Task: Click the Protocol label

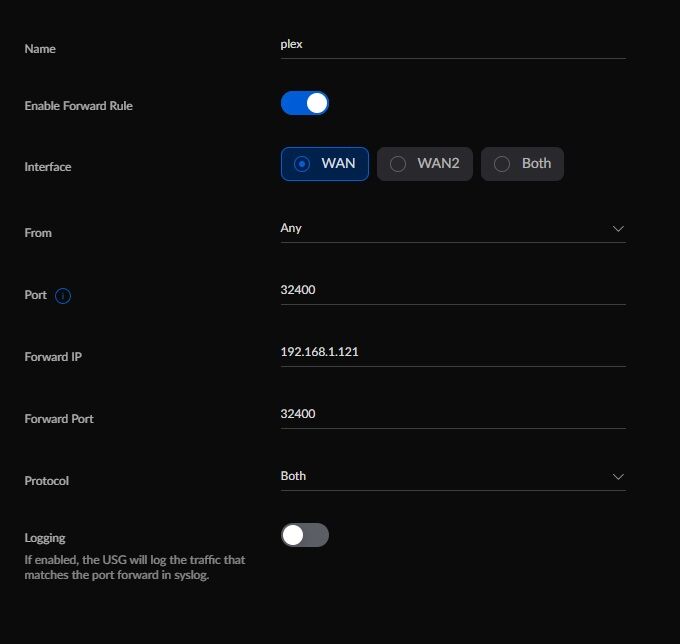Action: (x=46, y=481)
